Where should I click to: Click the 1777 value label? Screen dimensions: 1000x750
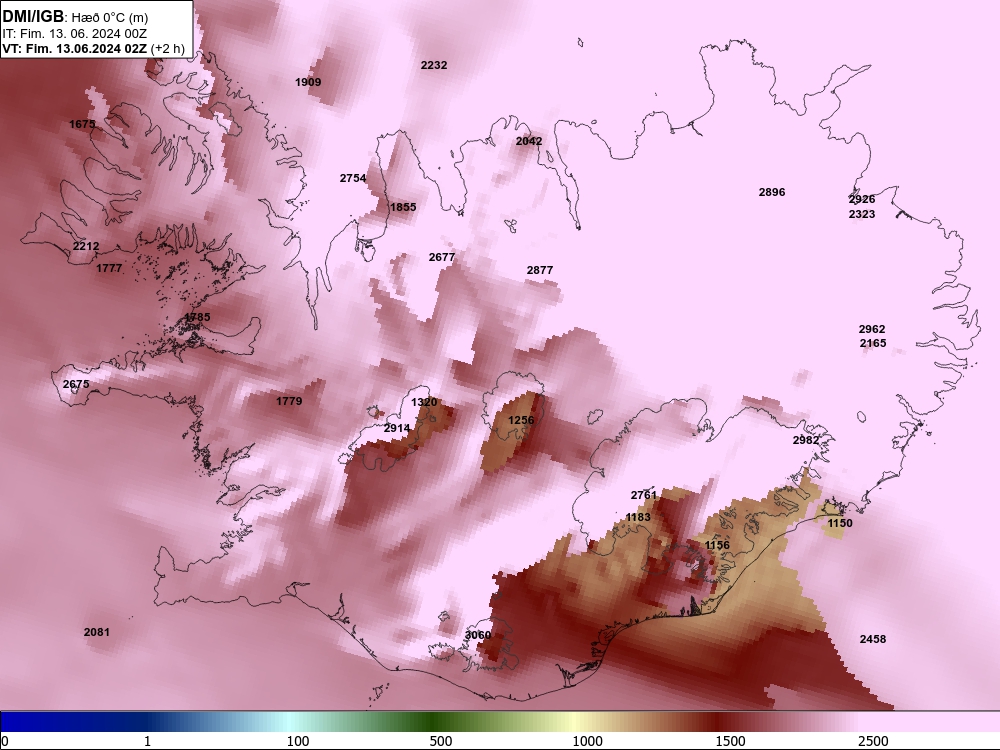pos(109,268)
